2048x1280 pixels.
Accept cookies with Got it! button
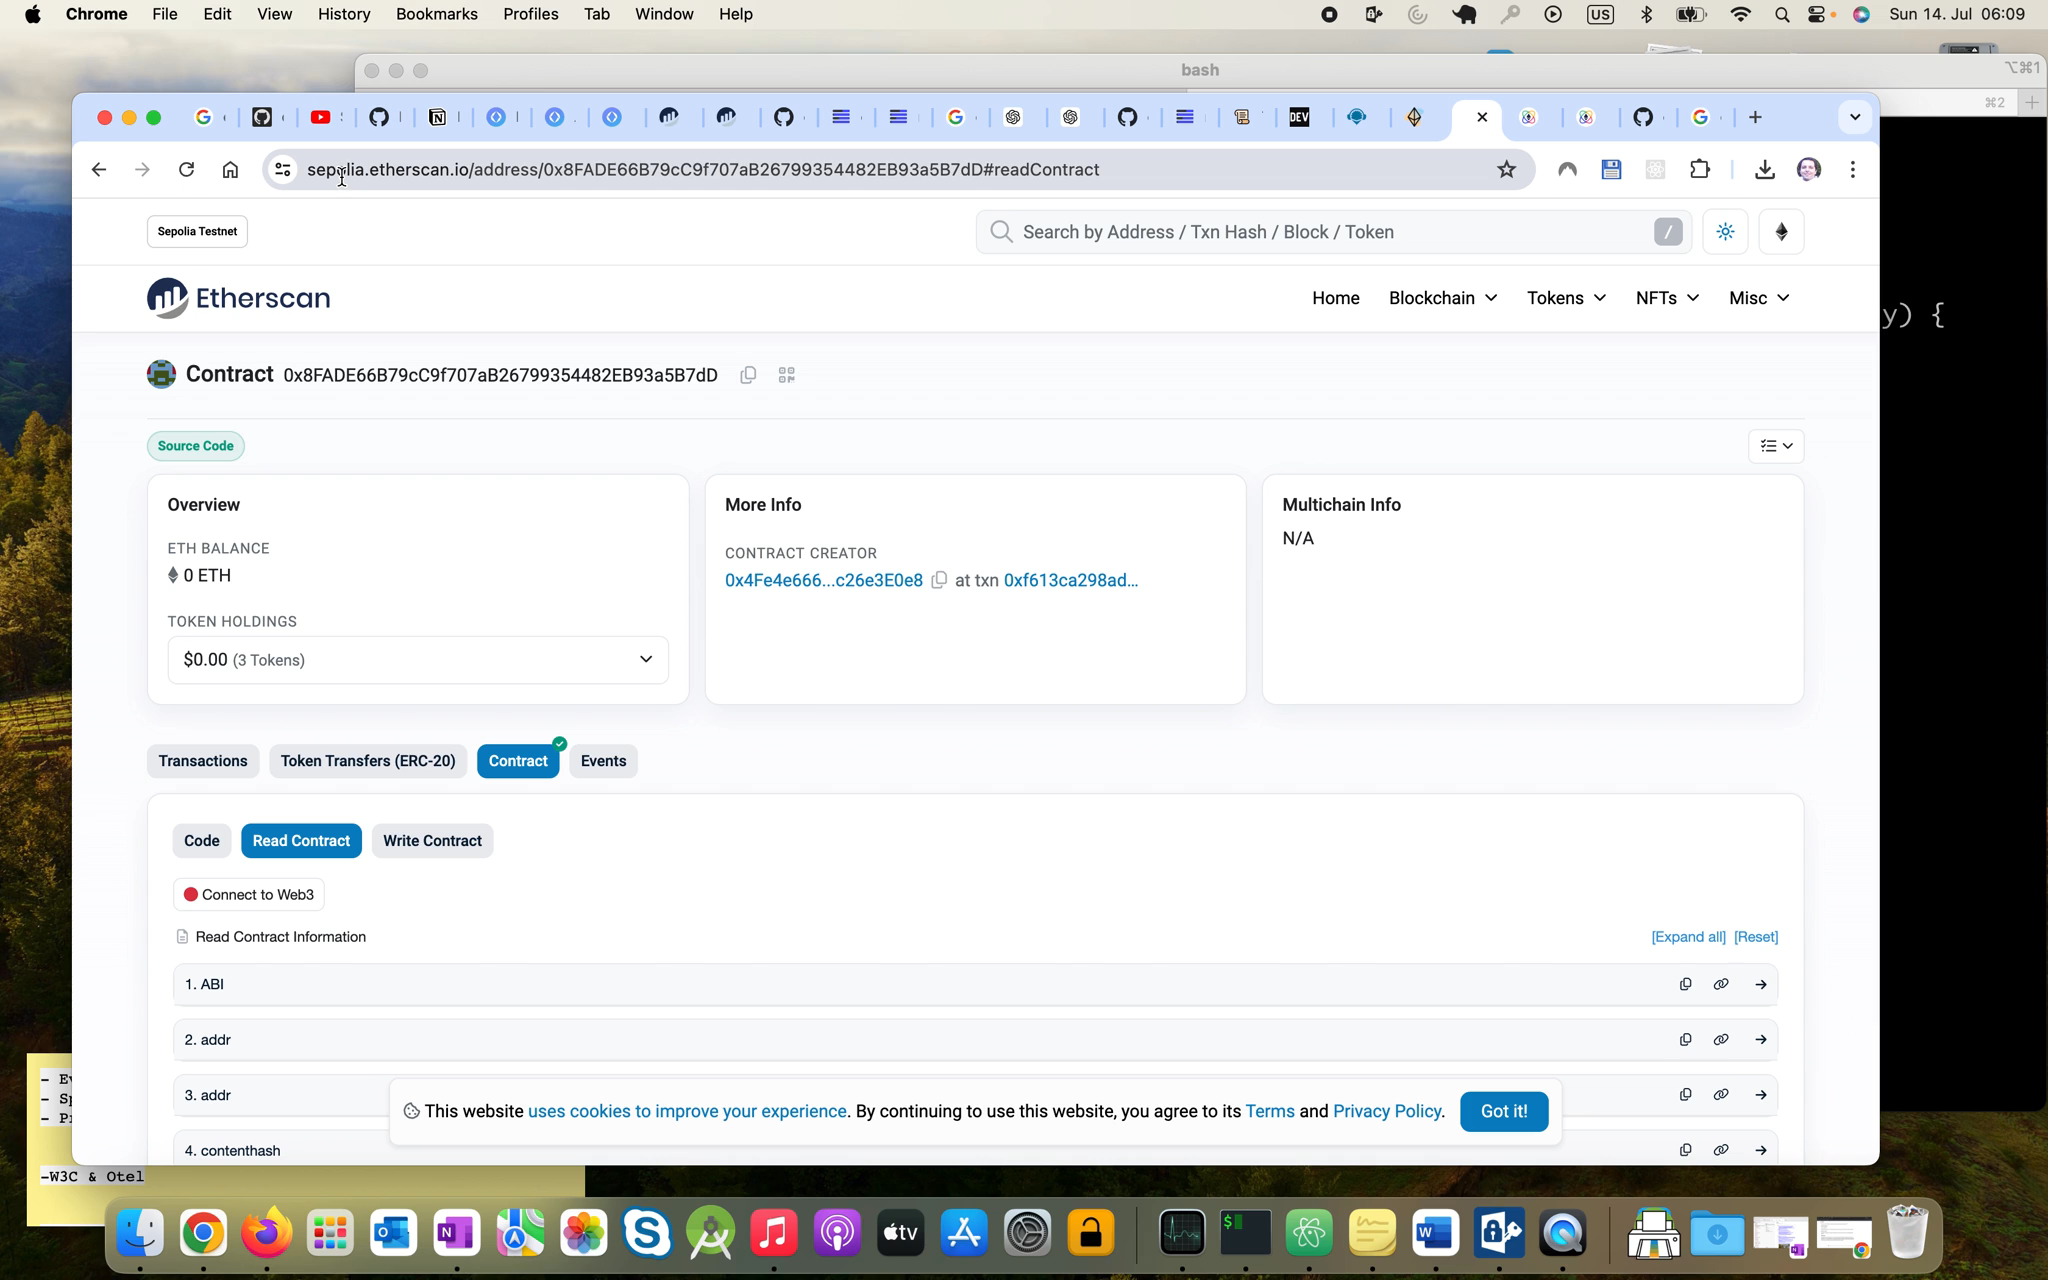(1504, 1112)
